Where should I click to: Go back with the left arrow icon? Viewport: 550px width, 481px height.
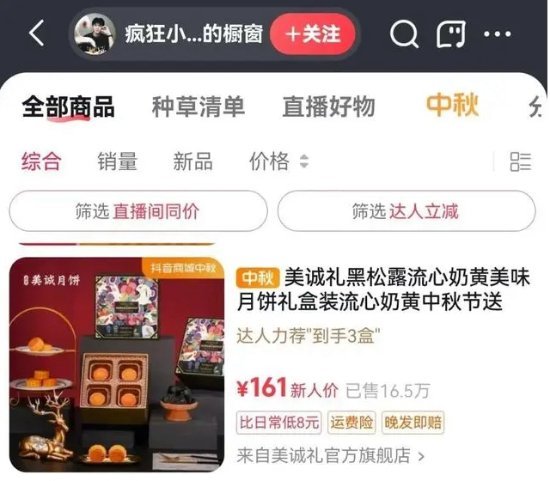point(37,33)
